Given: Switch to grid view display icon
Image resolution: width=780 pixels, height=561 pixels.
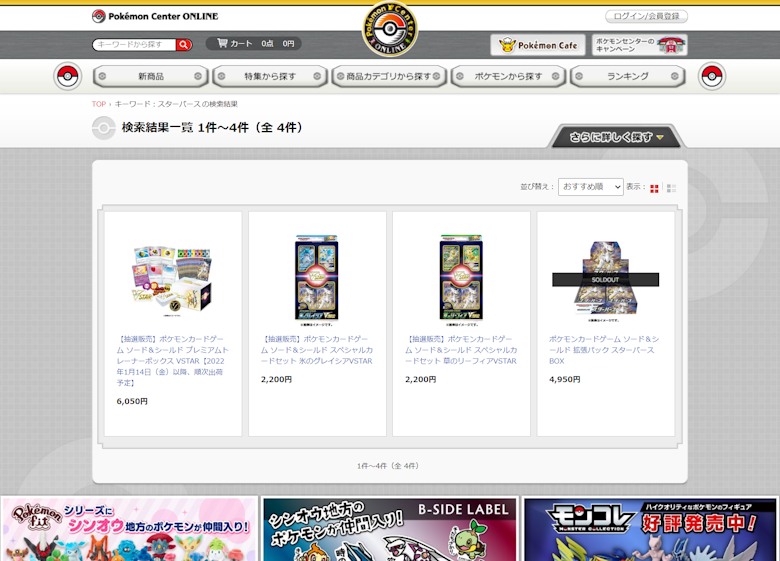Looking at the screenshot, I should [655, 188].
